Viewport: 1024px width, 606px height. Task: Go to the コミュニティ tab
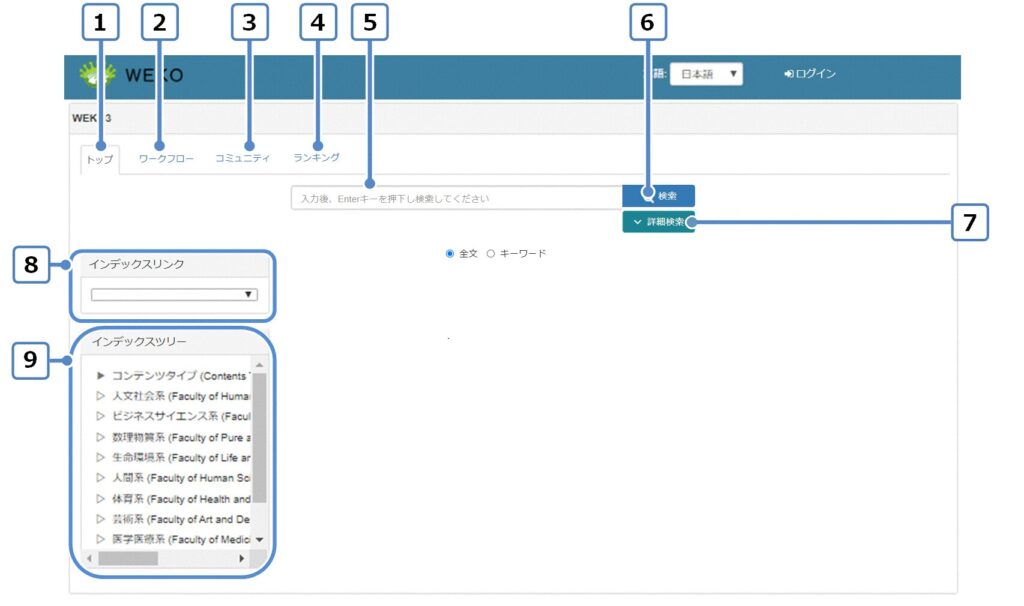point(243,158)
